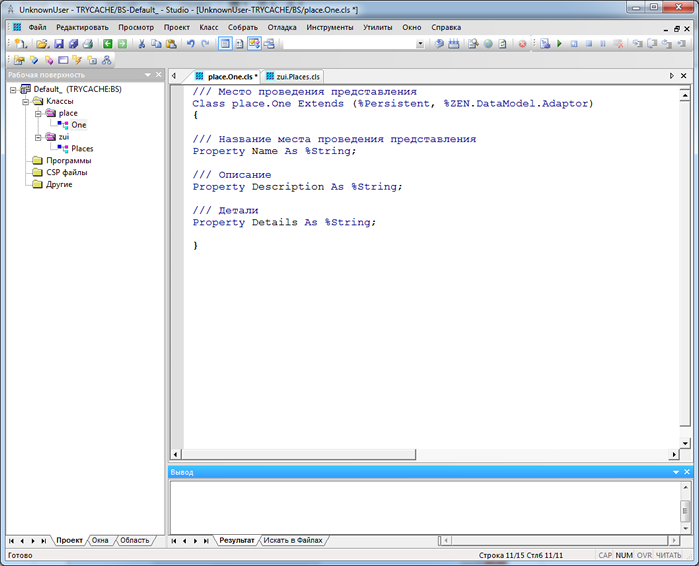The height and width of the screenshot is (566, 699).
Task: Click the Find in files icon
Action: (473, 44)
